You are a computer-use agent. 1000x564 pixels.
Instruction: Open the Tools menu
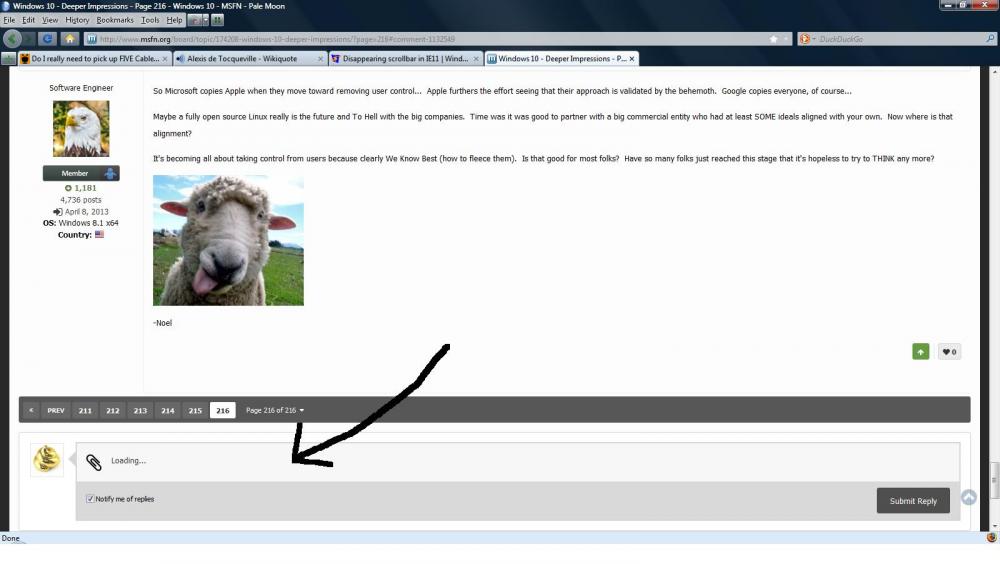(150, 20)
